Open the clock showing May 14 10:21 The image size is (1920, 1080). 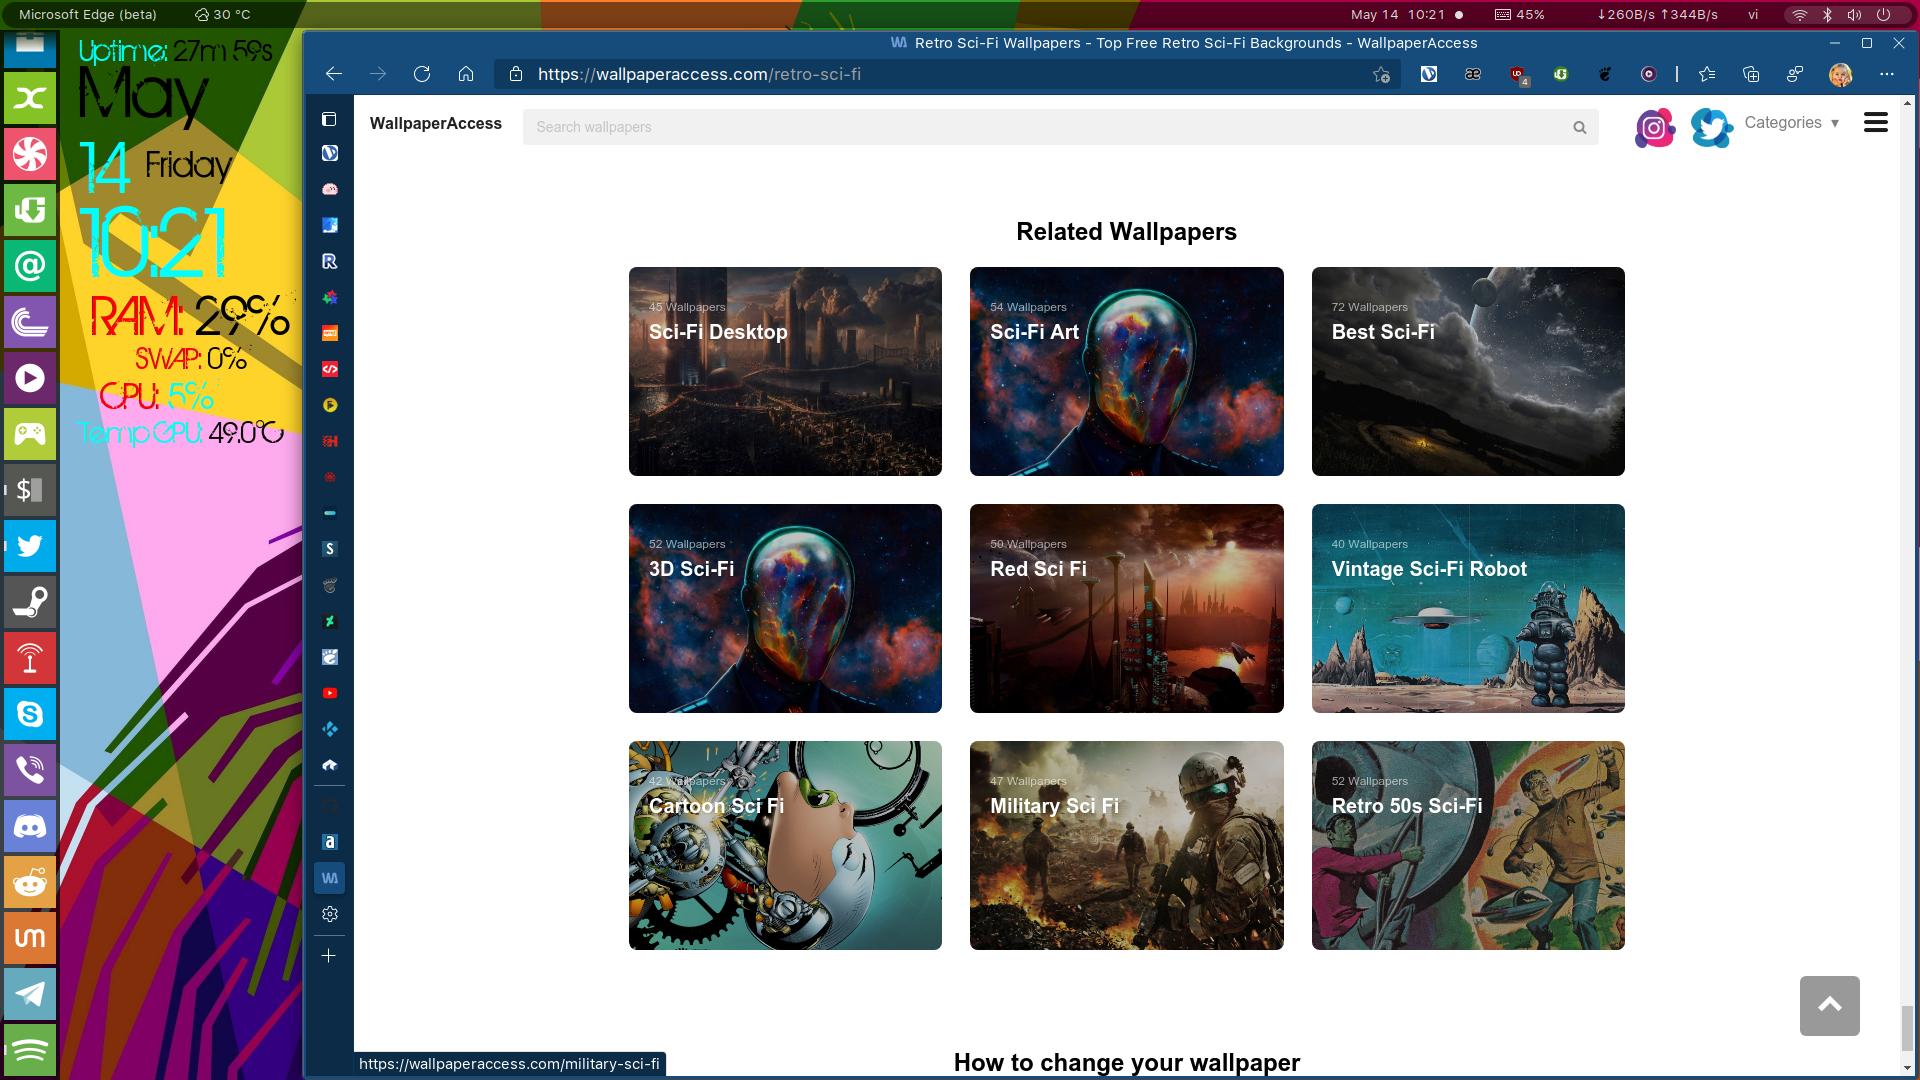1398,14
